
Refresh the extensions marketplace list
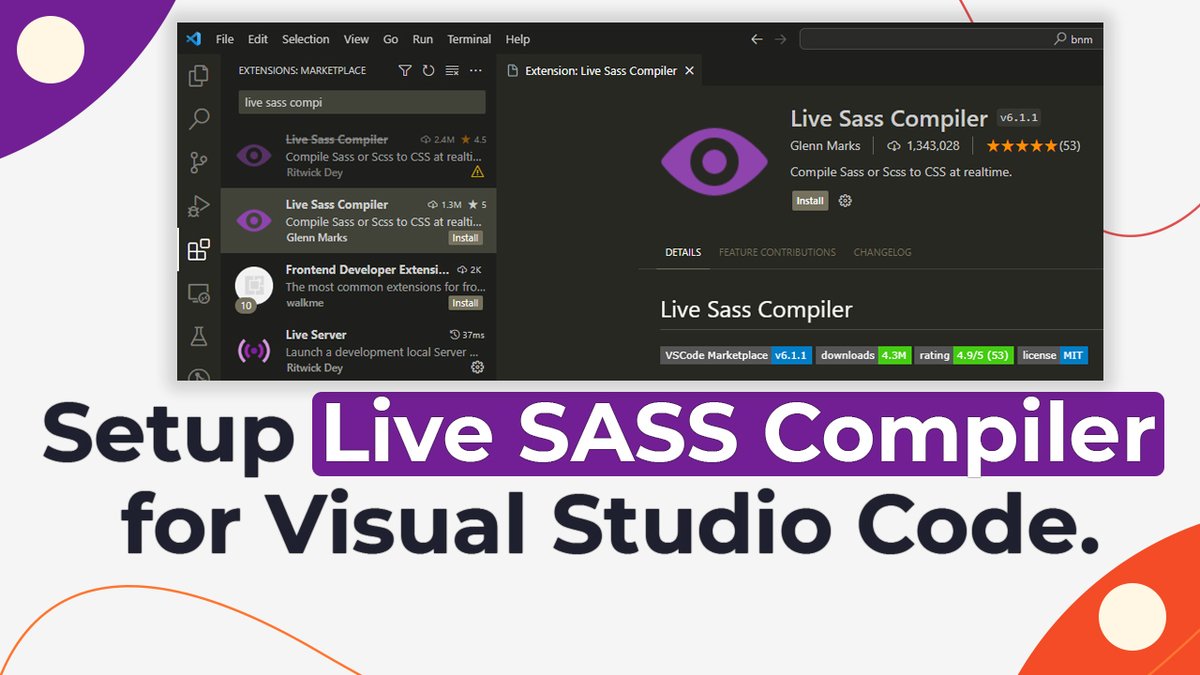pos(428,71)
